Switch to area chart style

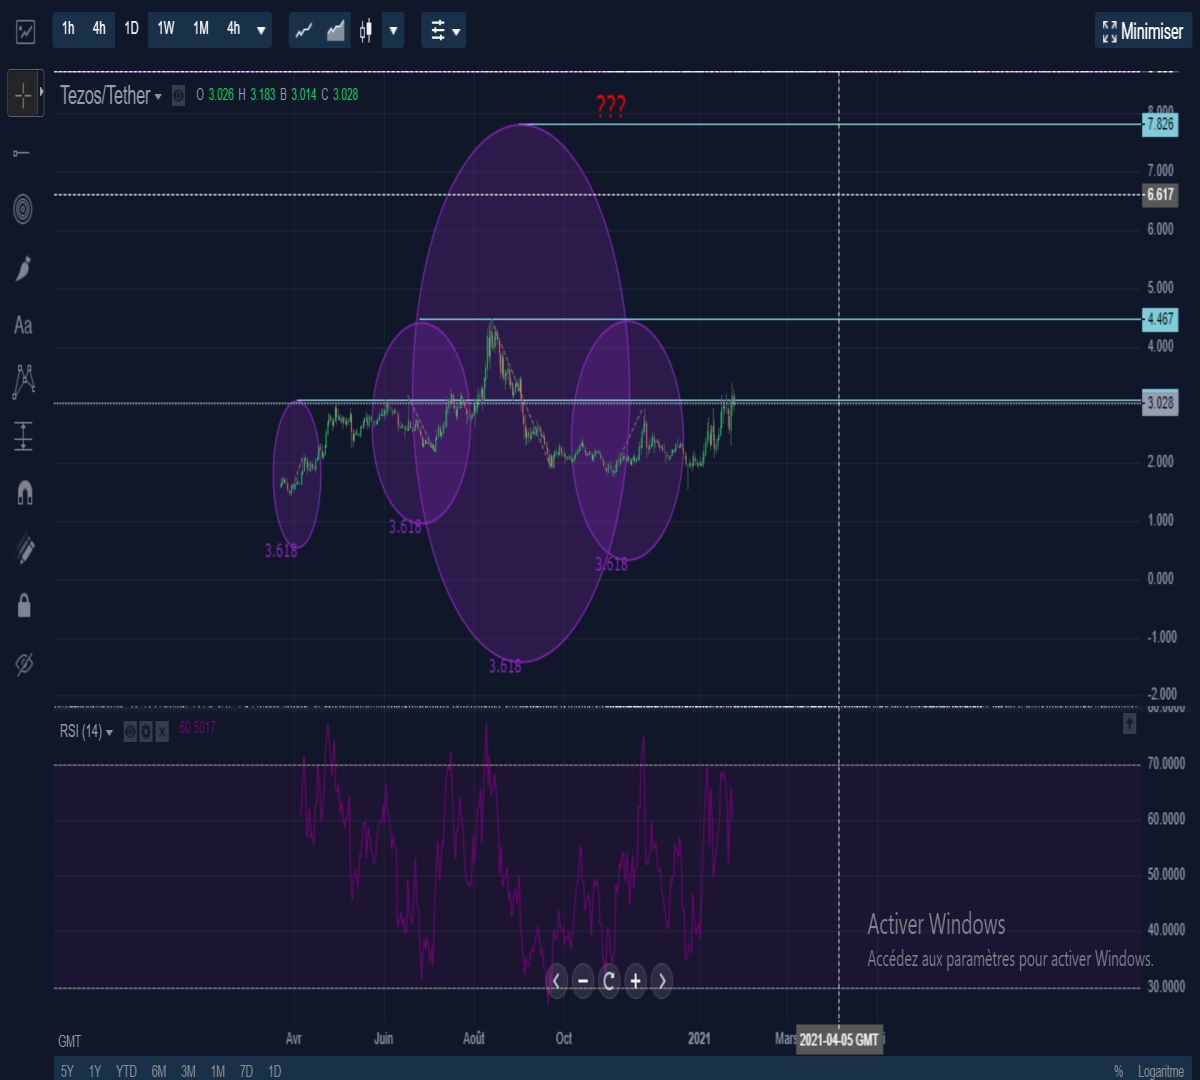(x=336, y=31)
